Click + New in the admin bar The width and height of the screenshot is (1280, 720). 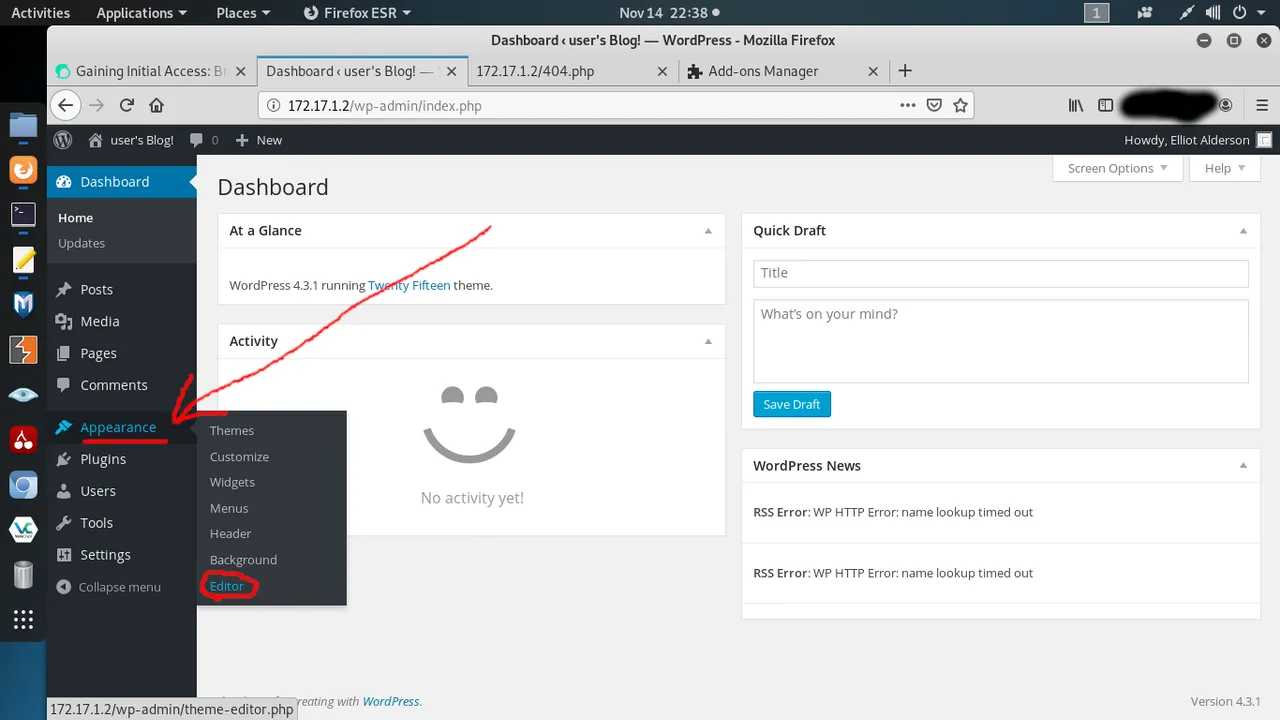point(259,140)
